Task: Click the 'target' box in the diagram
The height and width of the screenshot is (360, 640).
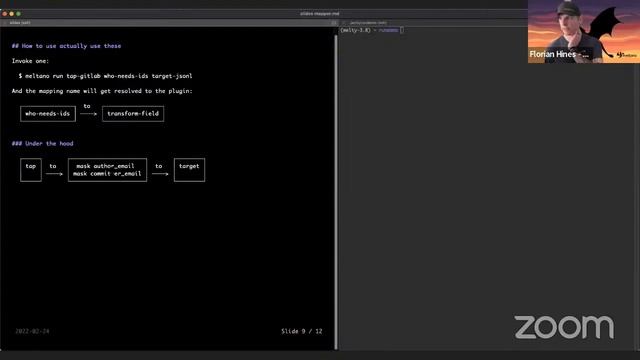Action: click(x=189, y=170)
